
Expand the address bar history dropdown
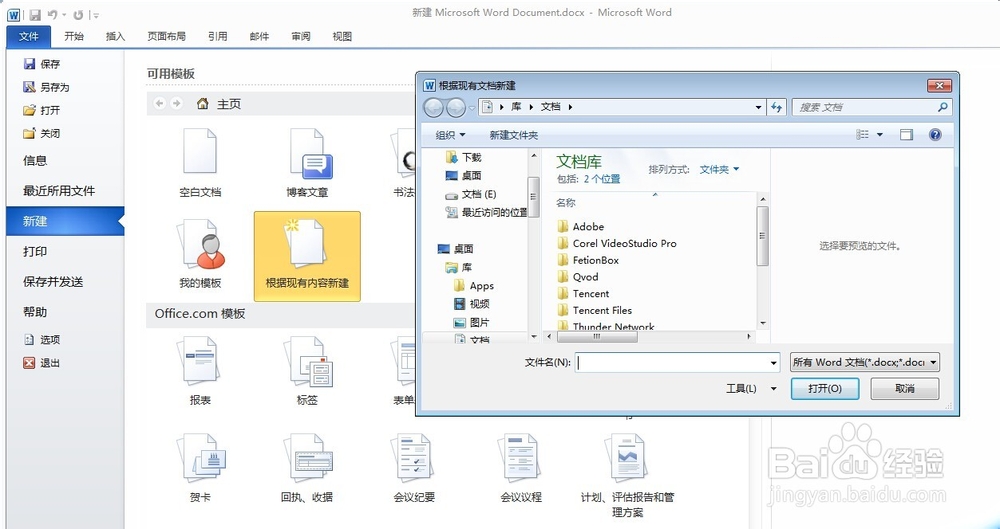point(758,107)
